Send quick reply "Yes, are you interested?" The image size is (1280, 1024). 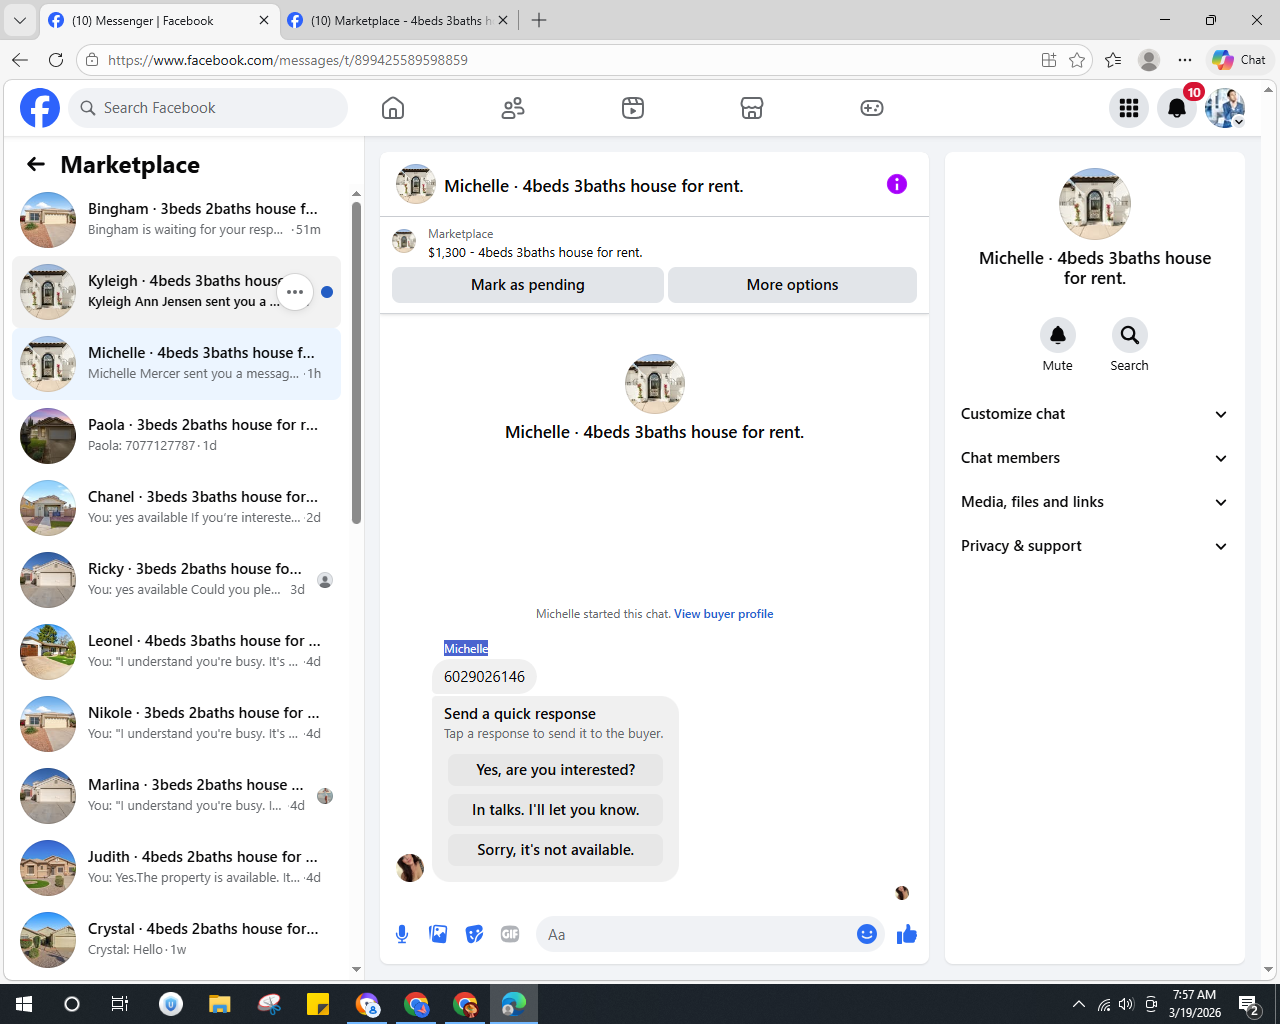555,770
